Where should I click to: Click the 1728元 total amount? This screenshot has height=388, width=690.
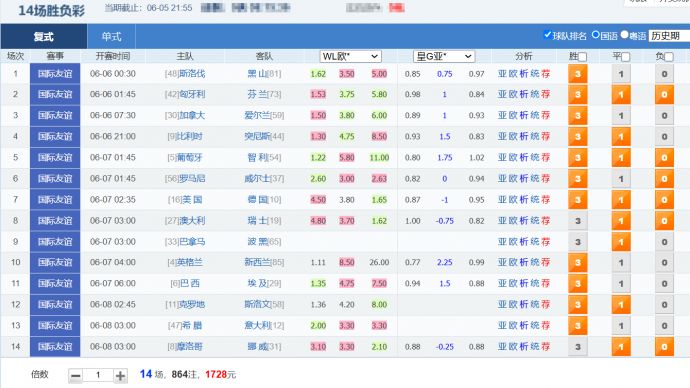tap(220, 375)
